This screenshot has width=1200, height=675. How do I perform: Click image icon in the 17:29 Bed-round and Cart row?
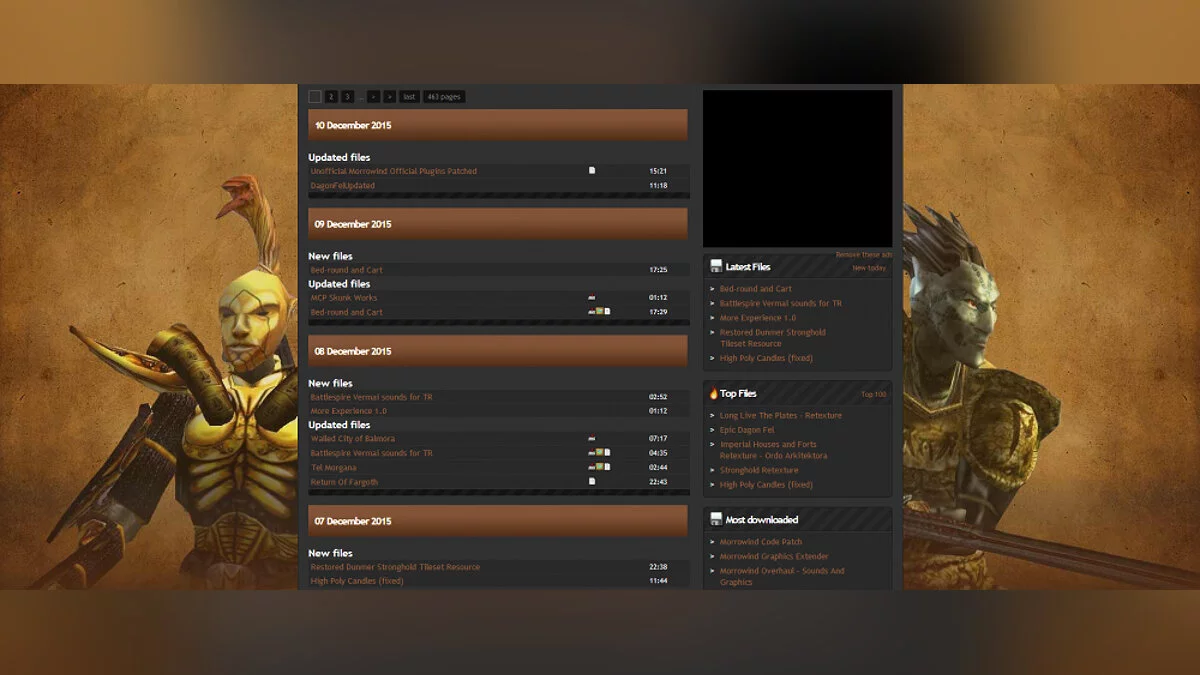click(x=600, y=311)
